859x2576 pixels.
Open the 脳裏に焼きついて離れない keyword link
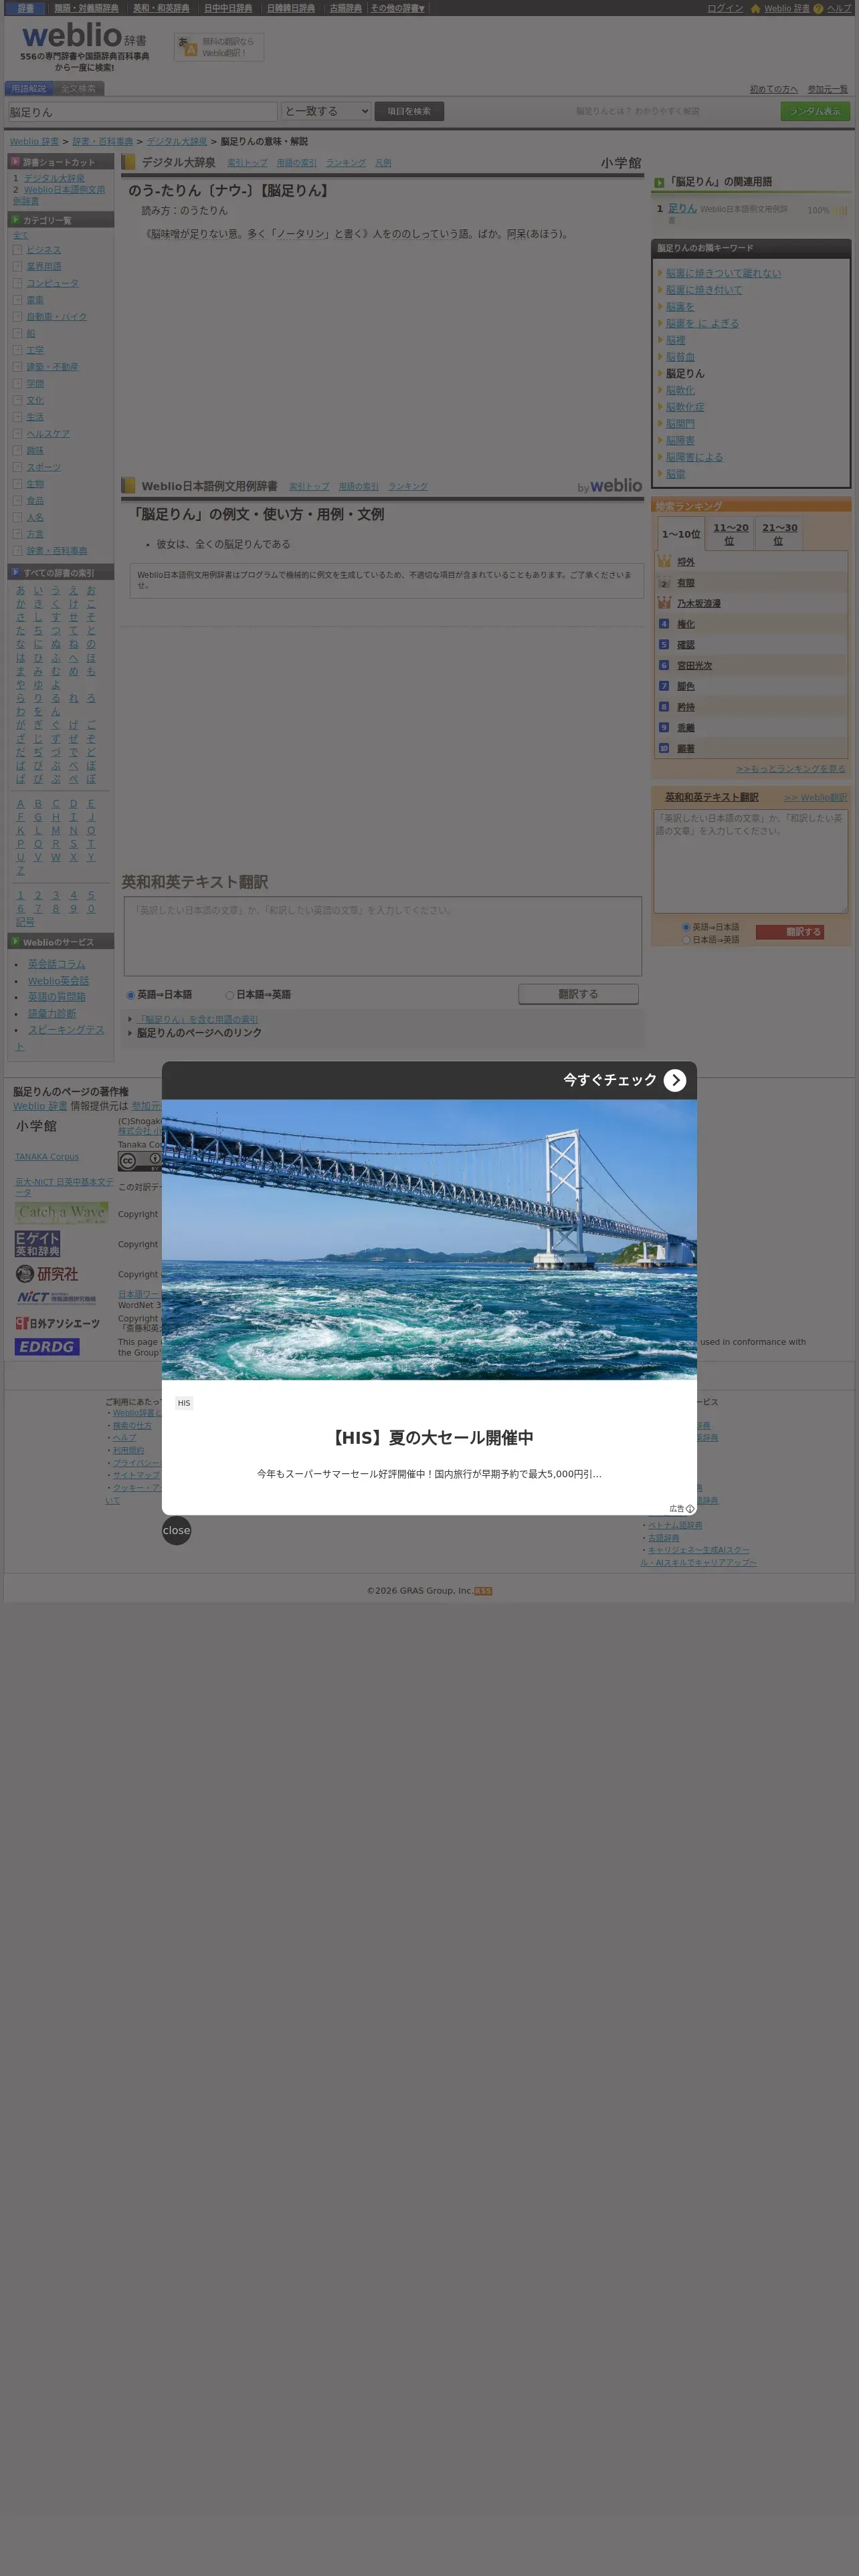coord(724,273)
